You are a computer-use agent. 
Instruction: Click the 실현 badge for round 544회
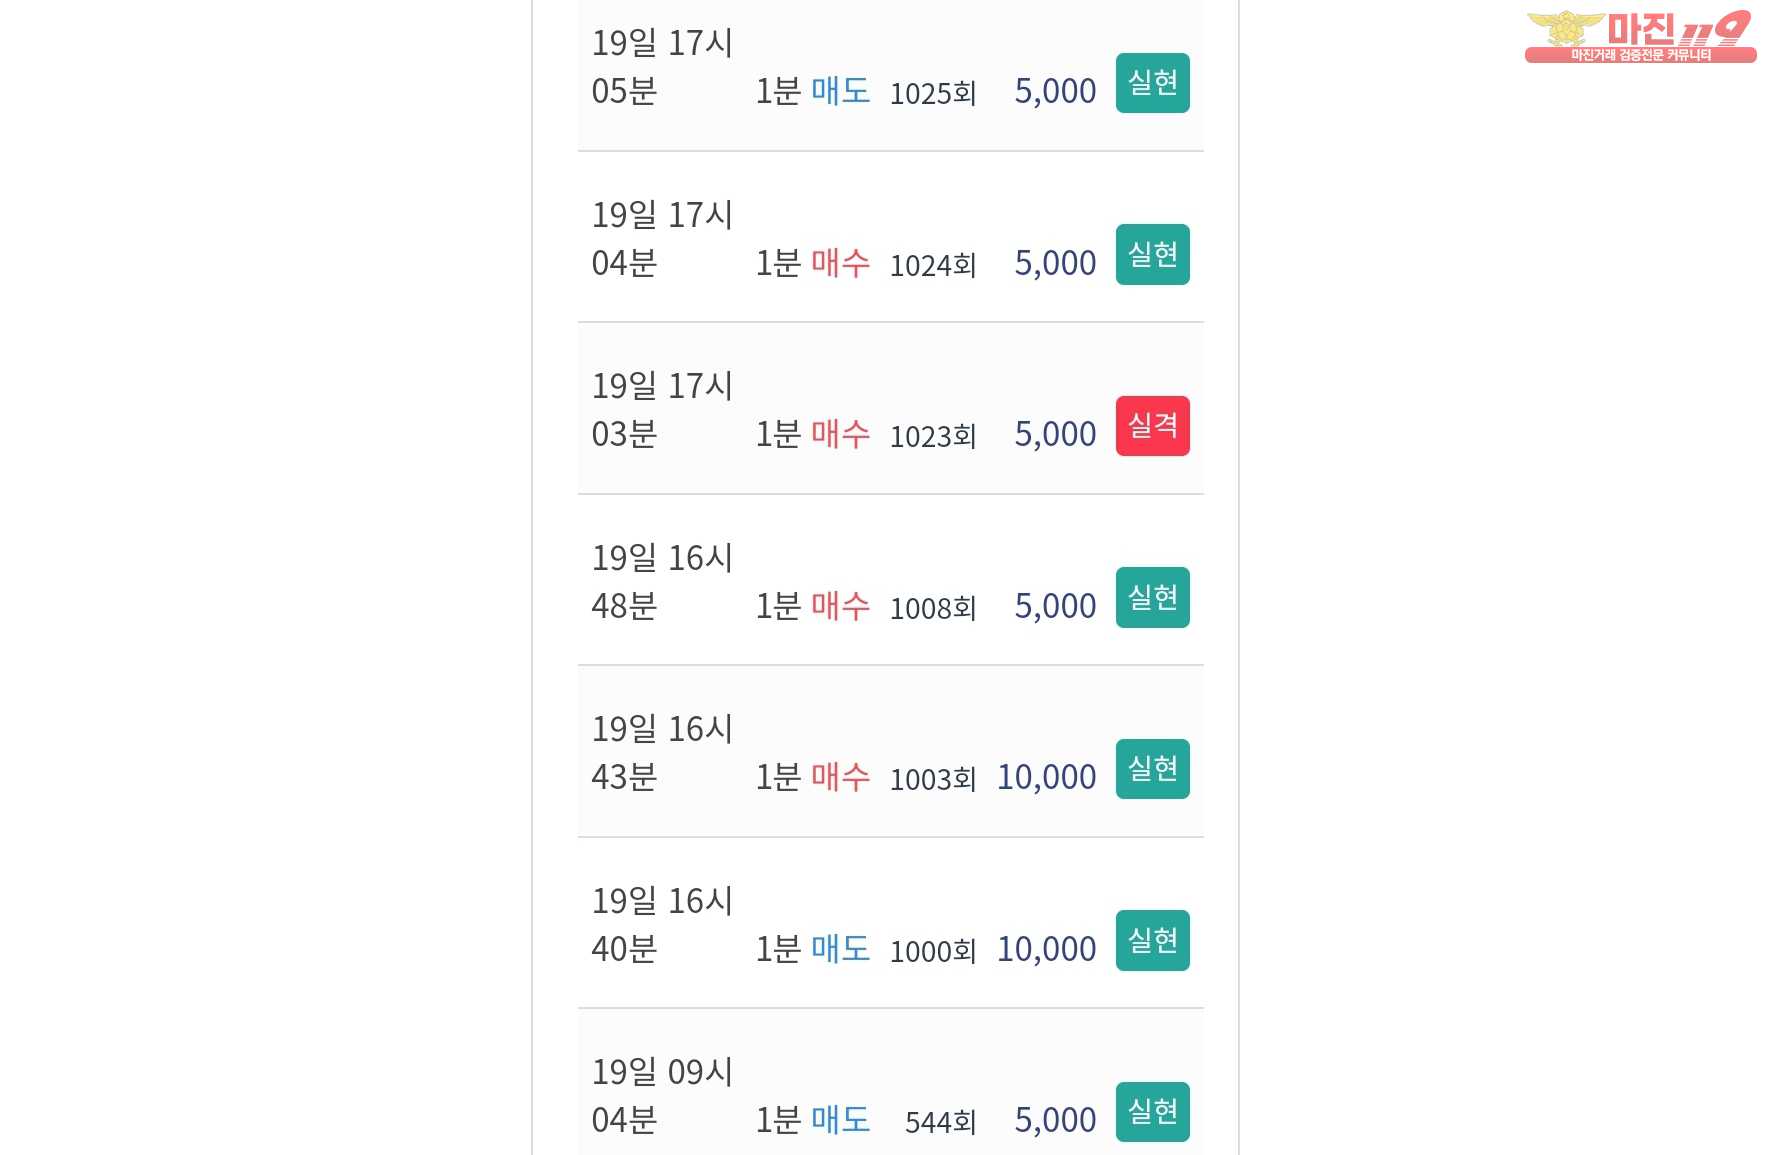click(x=1152, y=1112)
